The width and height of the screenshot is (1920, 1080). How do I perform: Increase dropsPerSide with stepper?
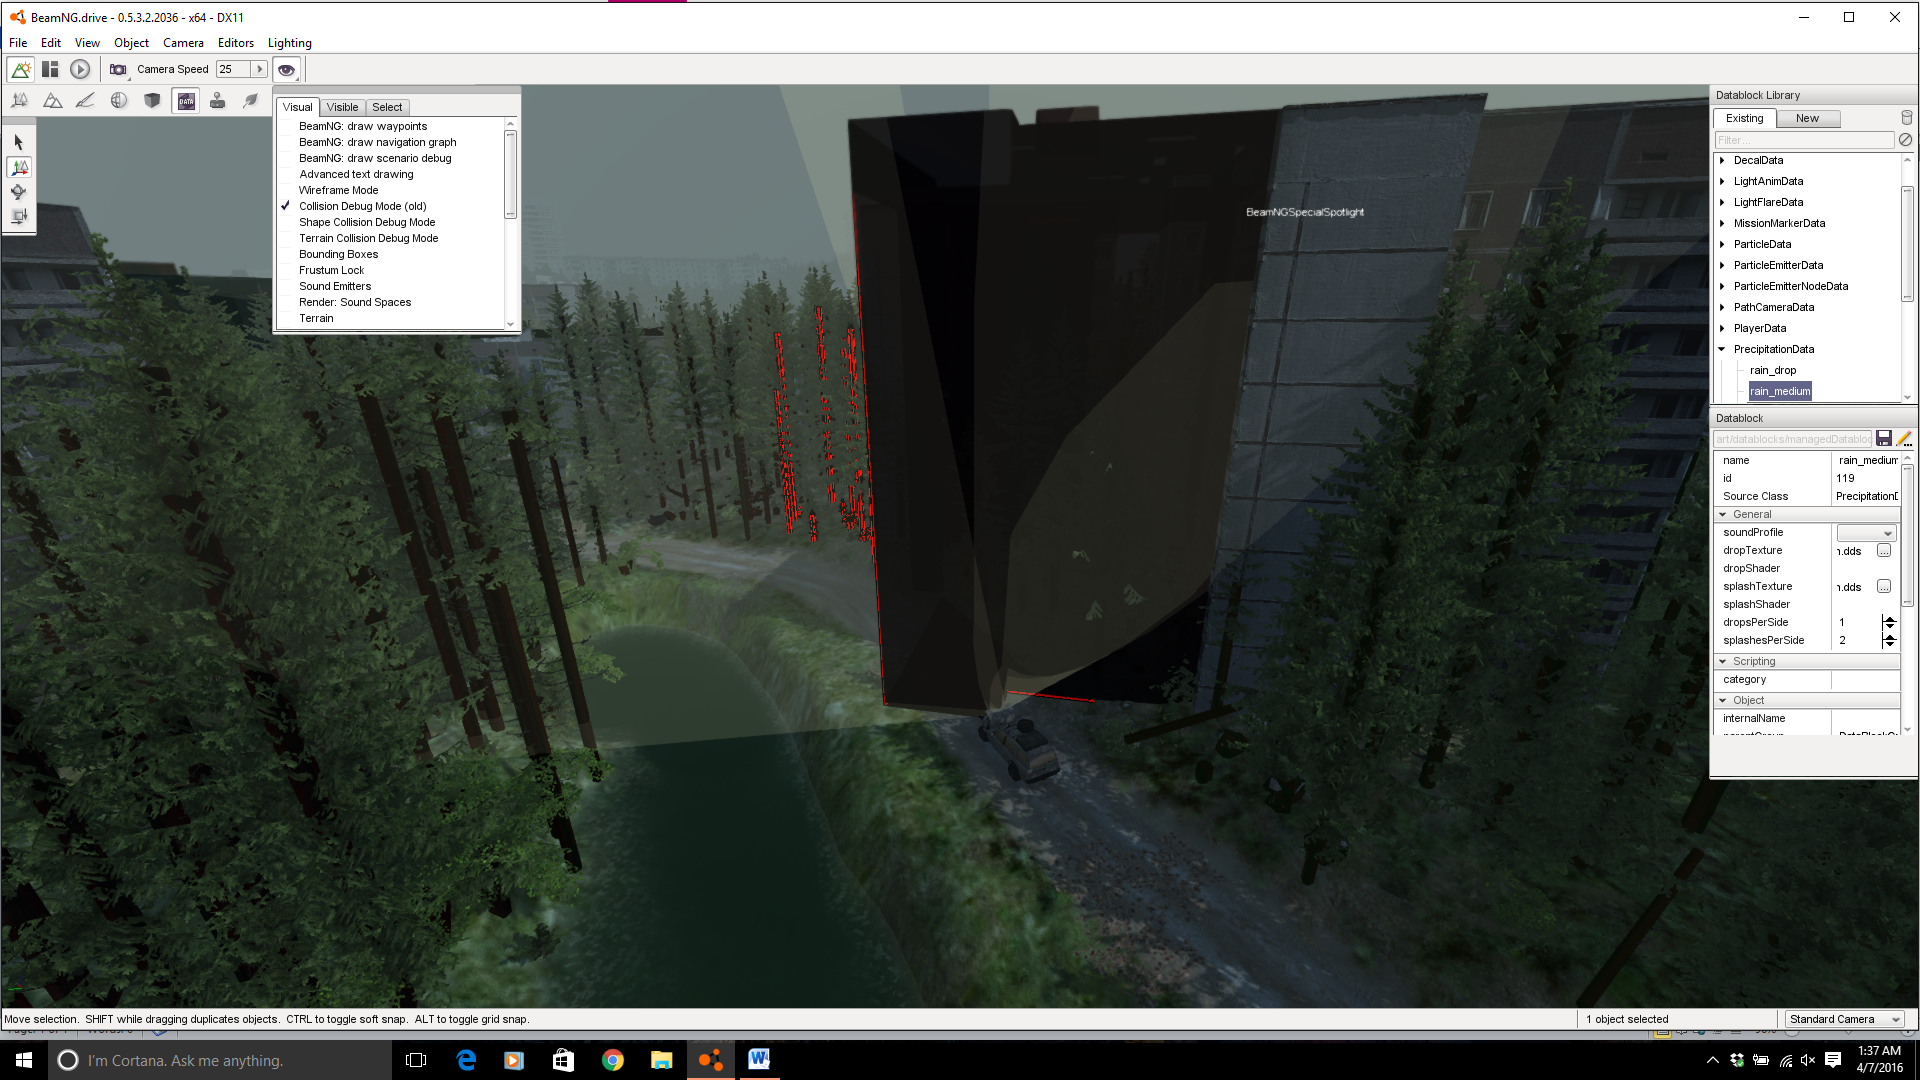[x=1890, y=619]
